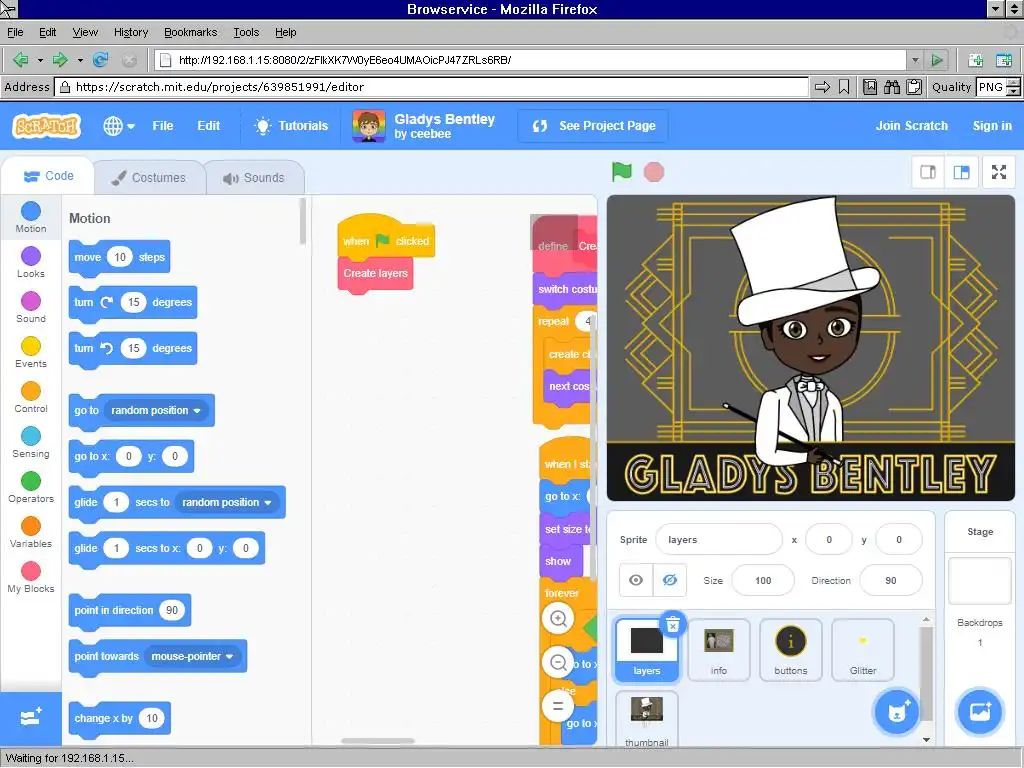Open the 'point towards mouse-pointer' dropdown
The width and height of the screenshot is (1024, 768).
pos(192,656)
